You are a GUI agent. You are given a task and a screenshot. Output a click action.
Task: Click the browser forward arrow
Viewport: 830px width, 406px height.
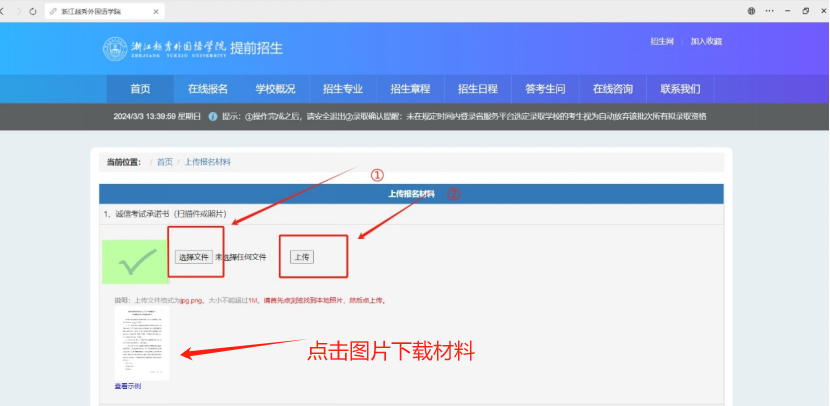[x=19, y=11]
